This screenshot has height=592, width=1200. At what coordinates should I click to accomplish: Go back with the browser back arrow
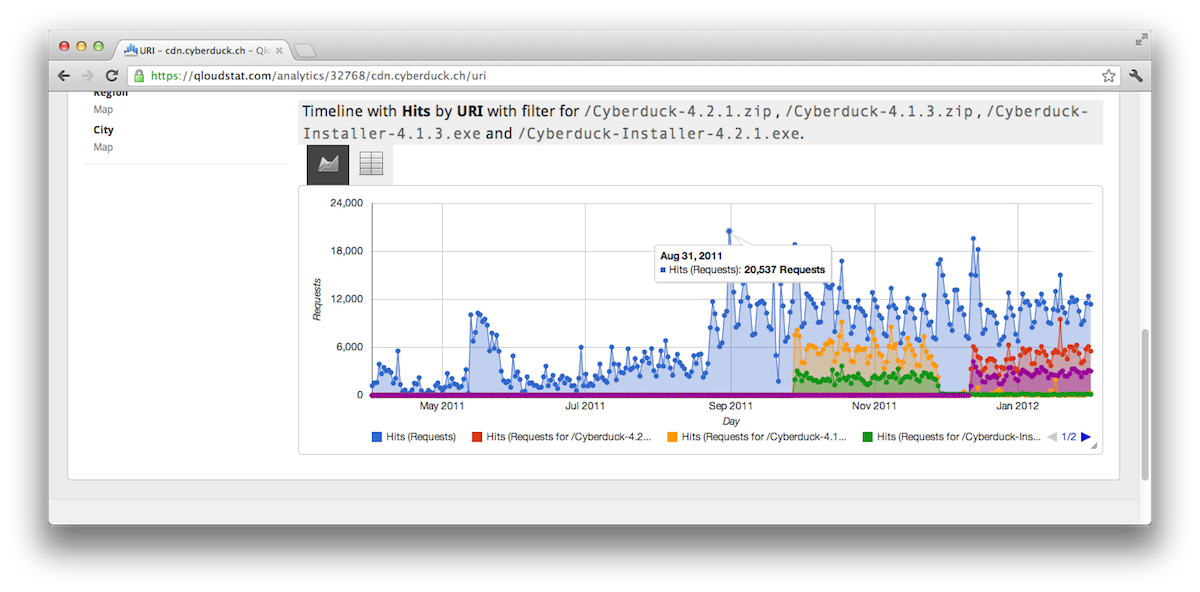tap(64, 75)
